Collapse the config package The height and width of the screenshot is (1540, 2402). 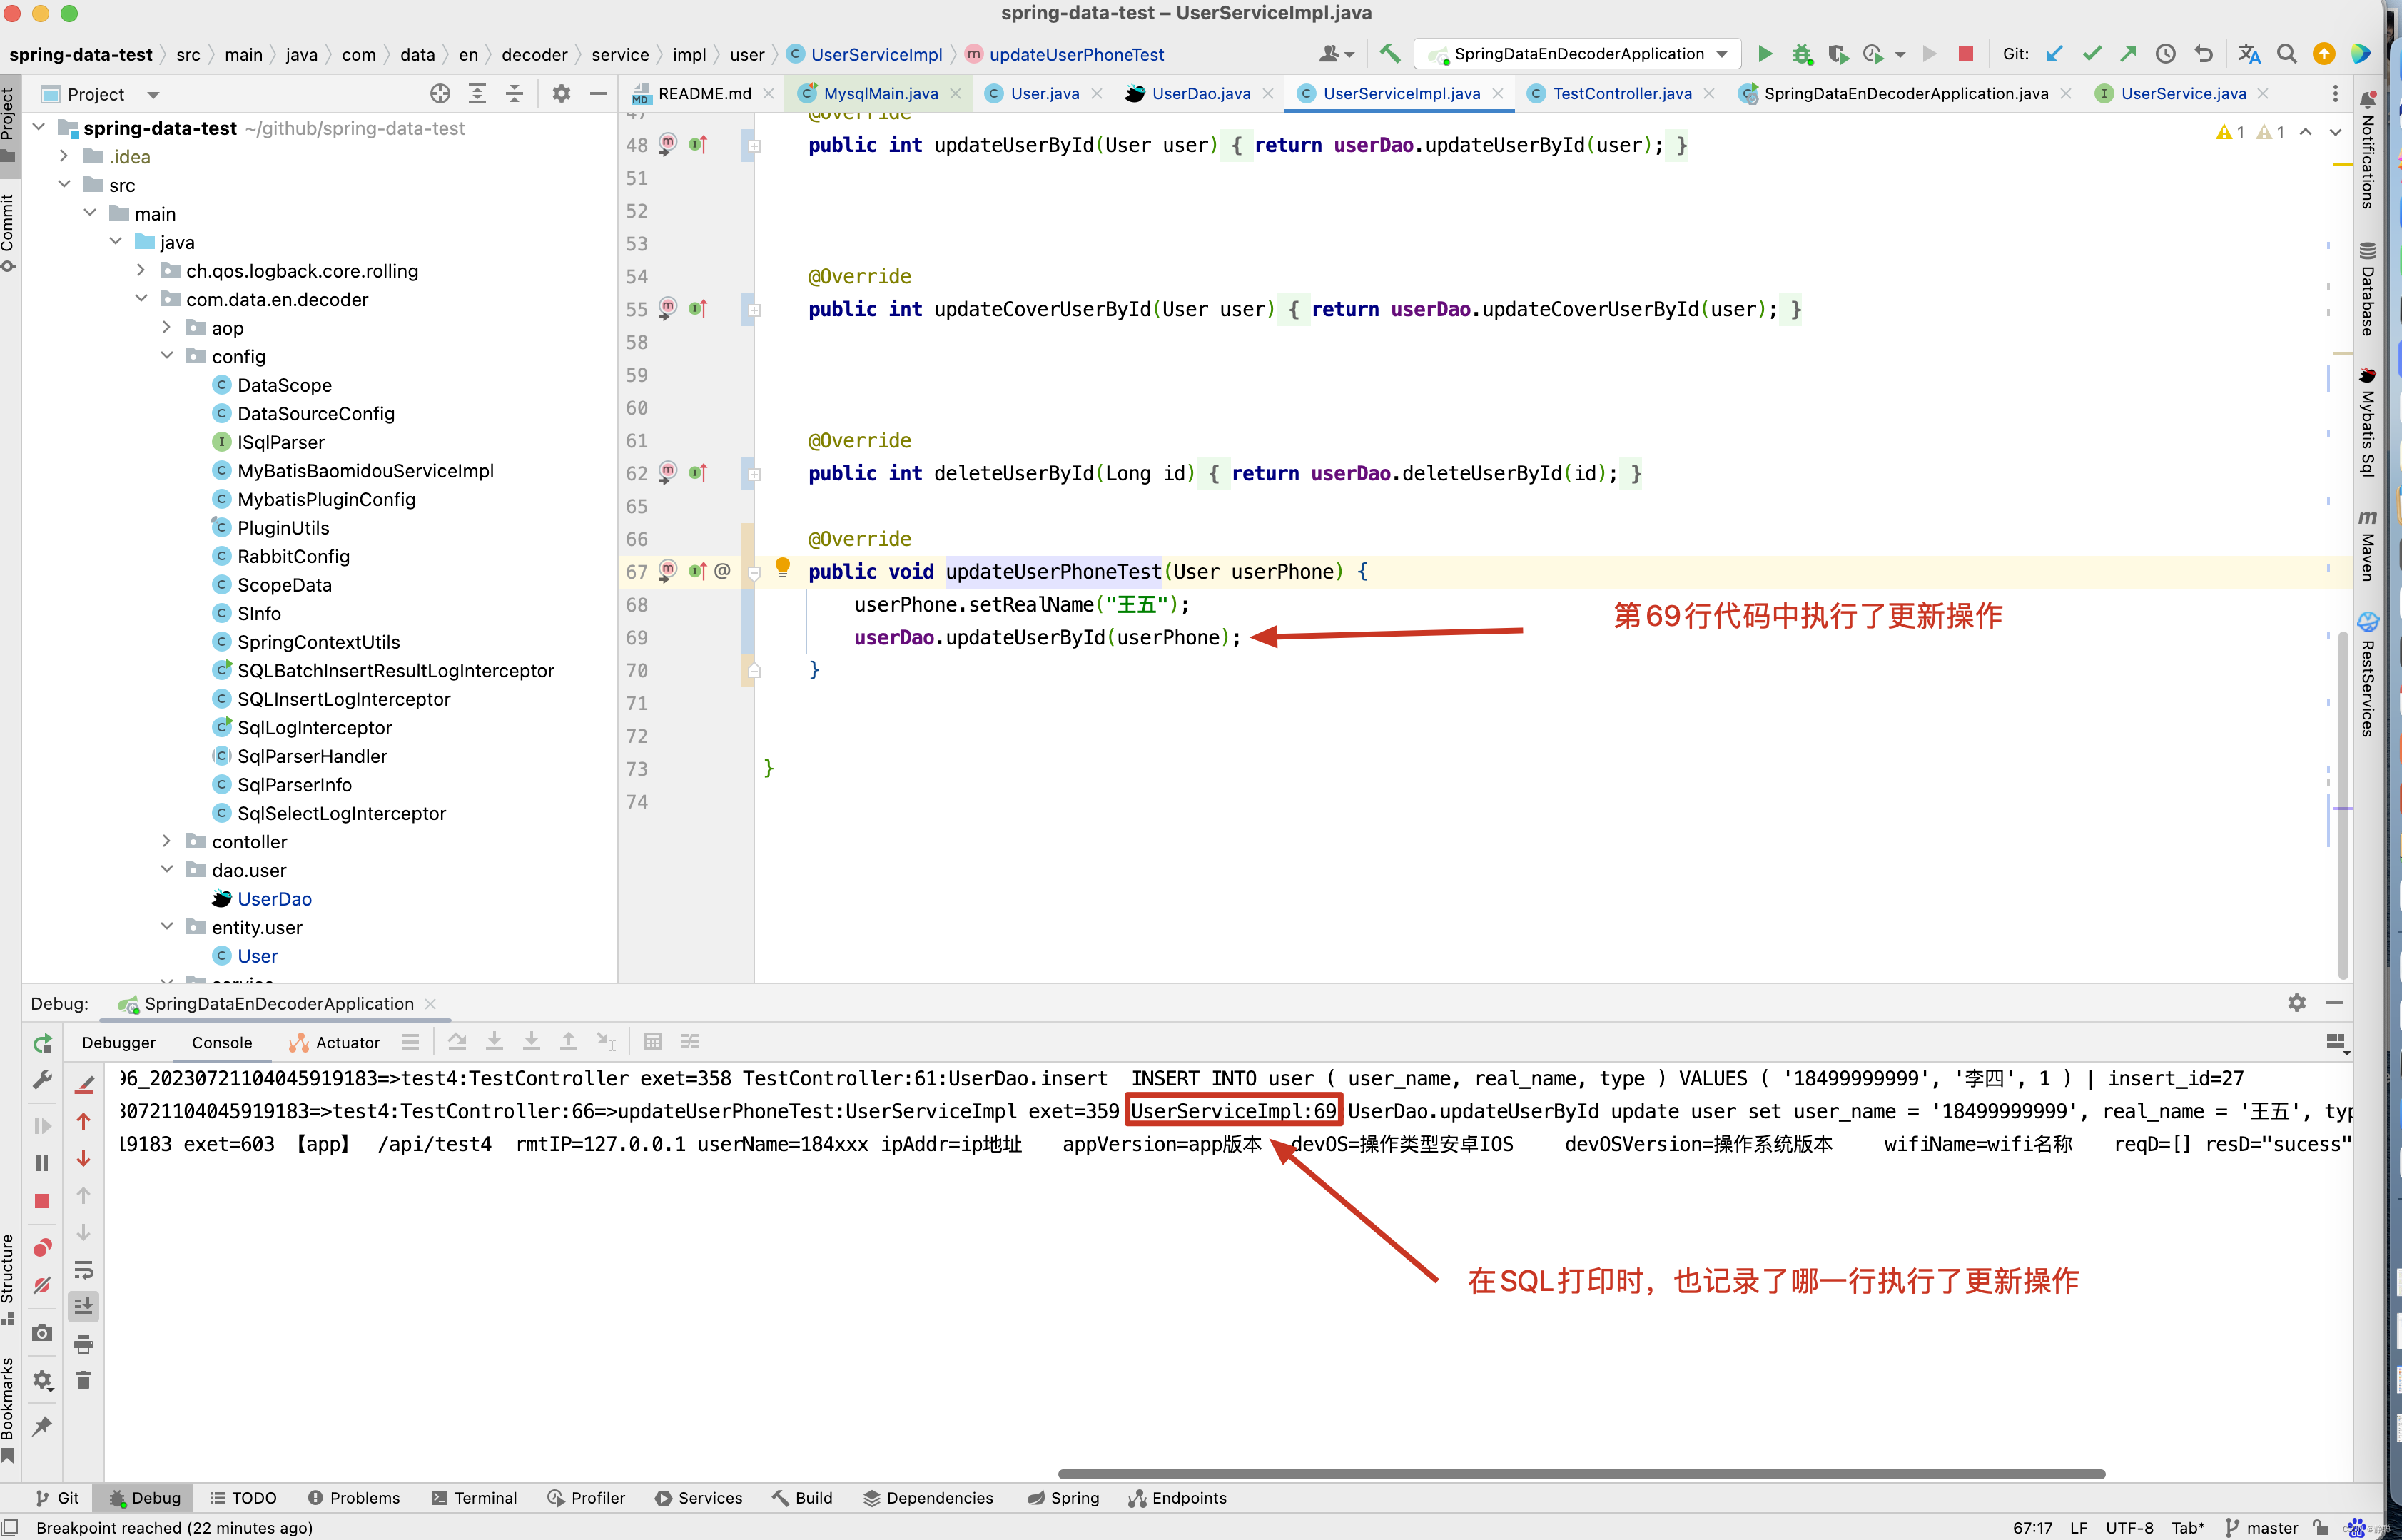[x=167, y=356]
